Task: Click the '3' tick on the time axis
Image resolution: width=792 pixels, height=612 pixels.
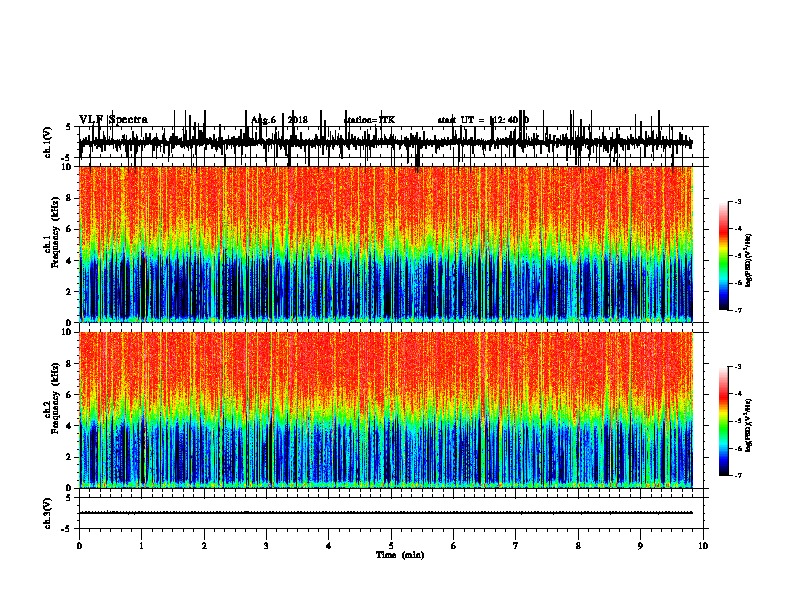Action: click(x=266, y=545)
